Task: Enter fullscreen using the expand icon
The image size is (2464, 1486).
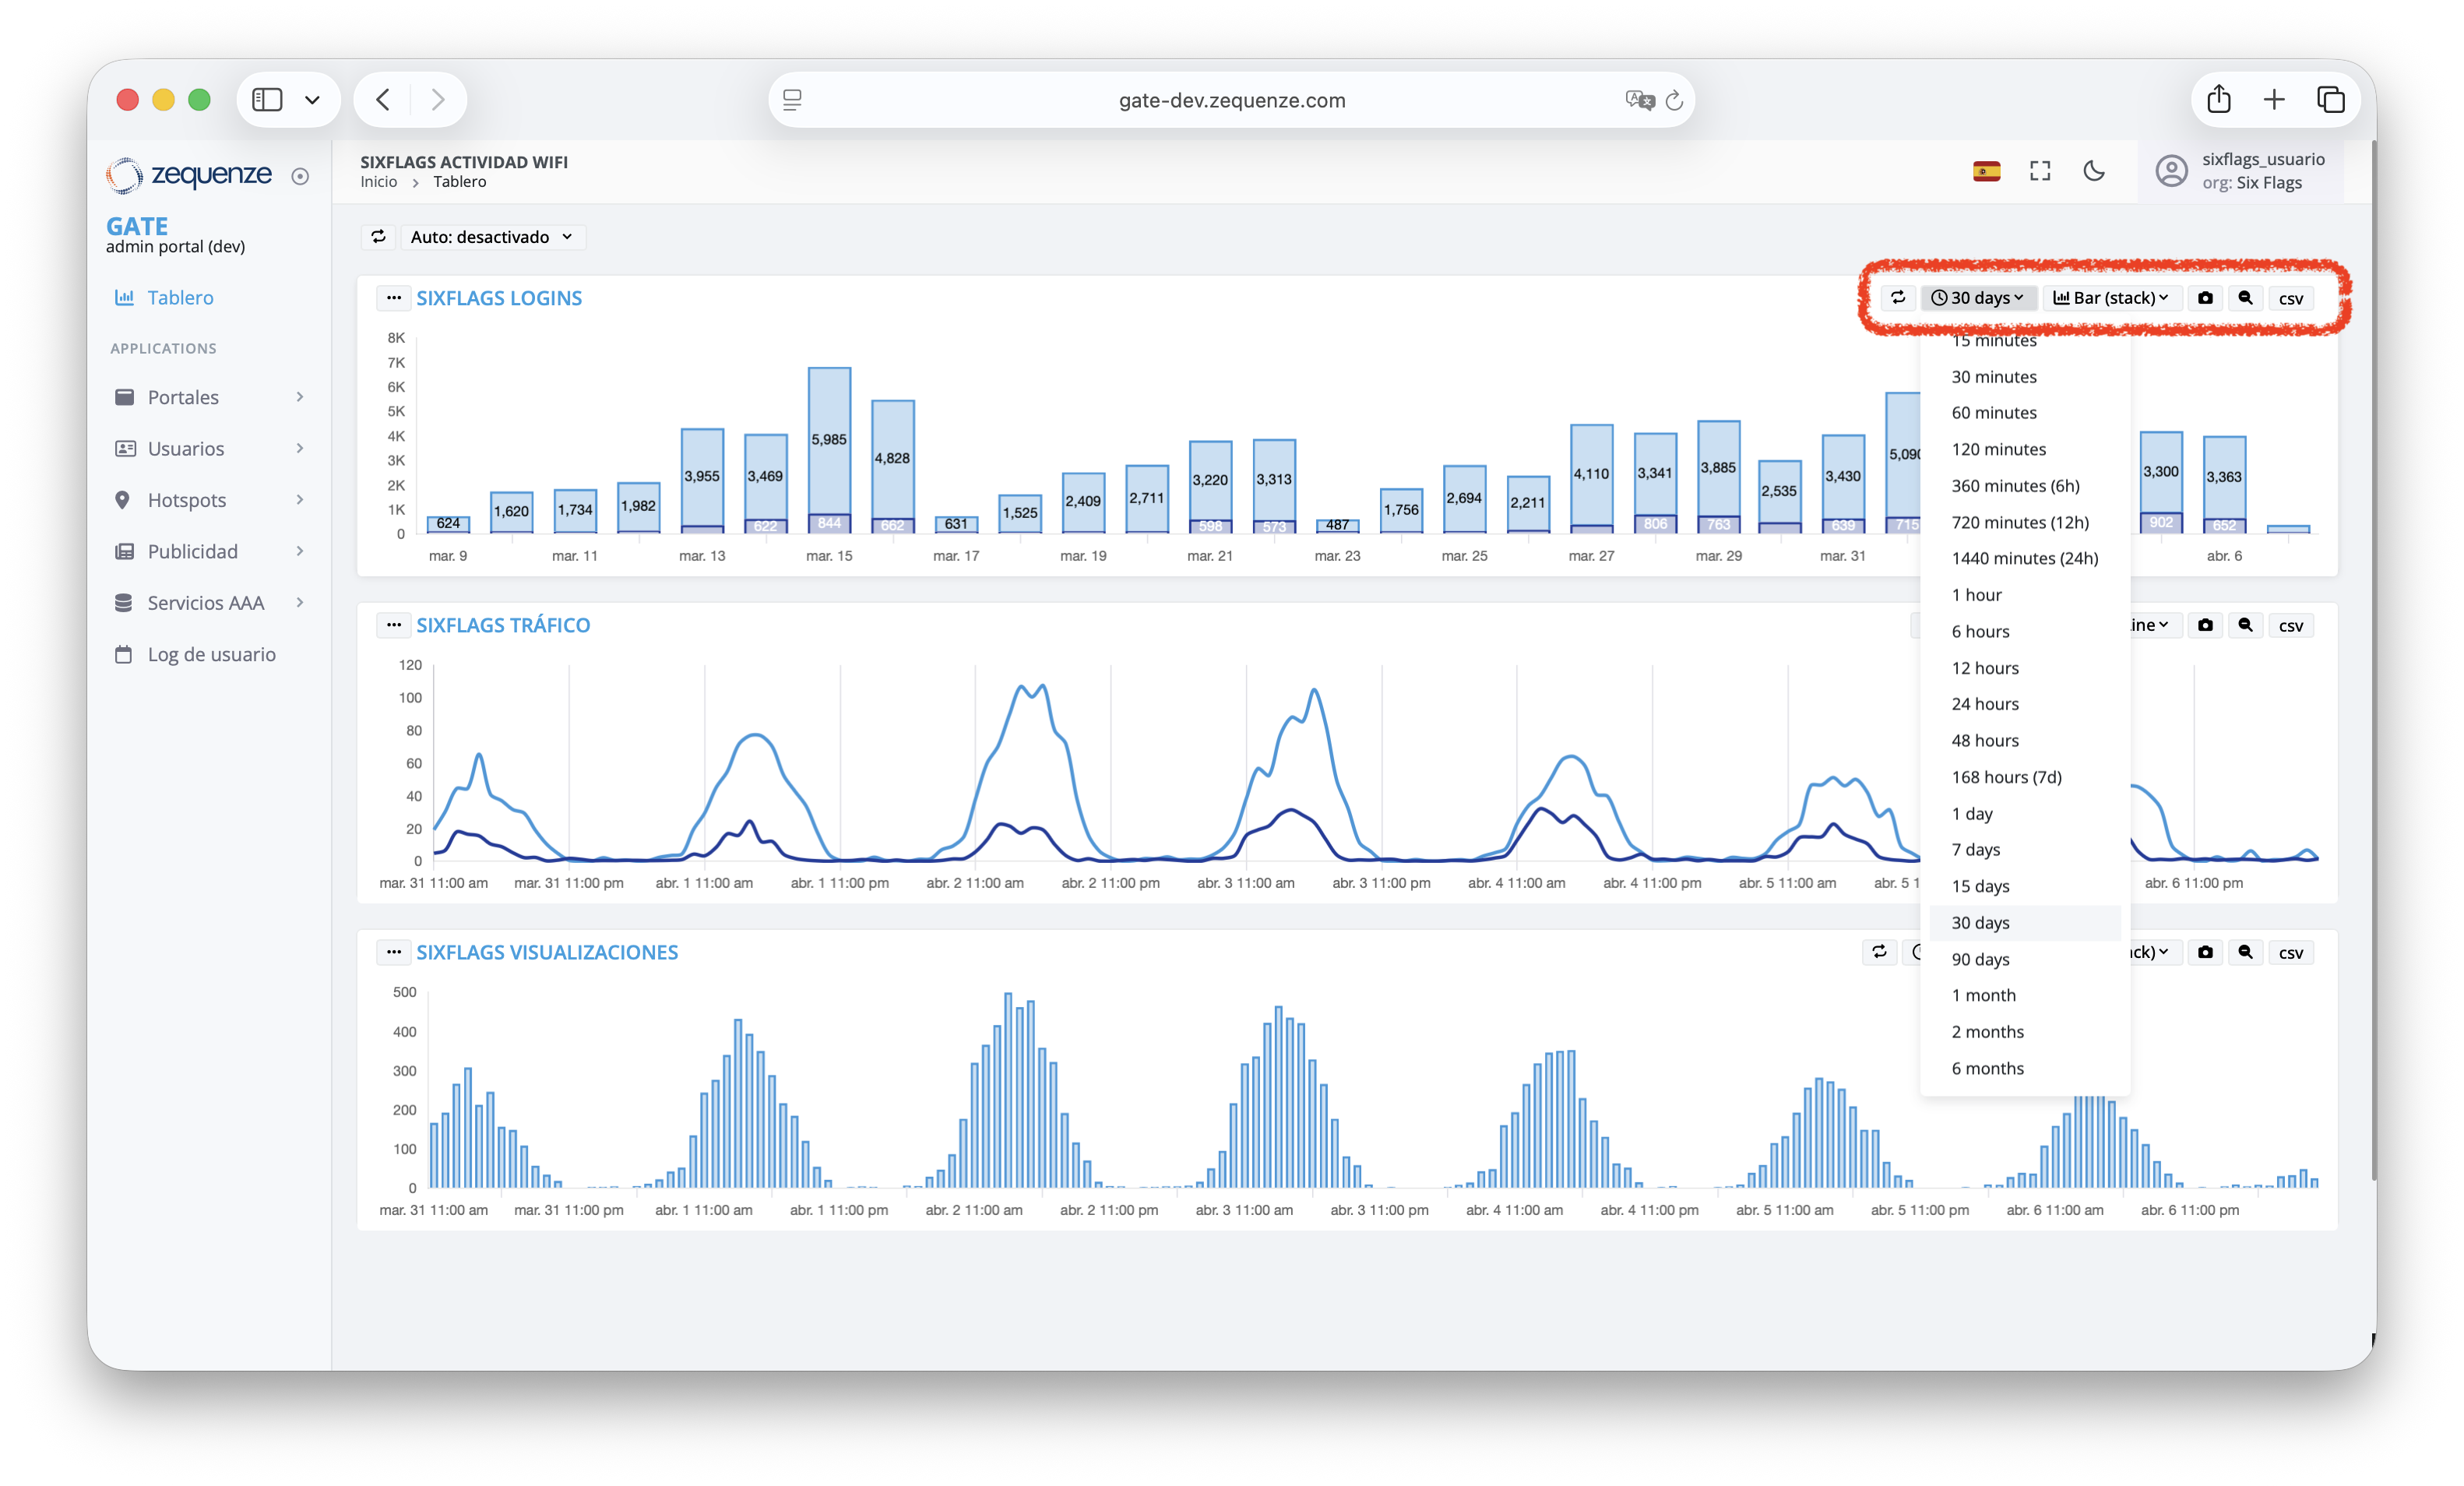Action: (2040, 171)
